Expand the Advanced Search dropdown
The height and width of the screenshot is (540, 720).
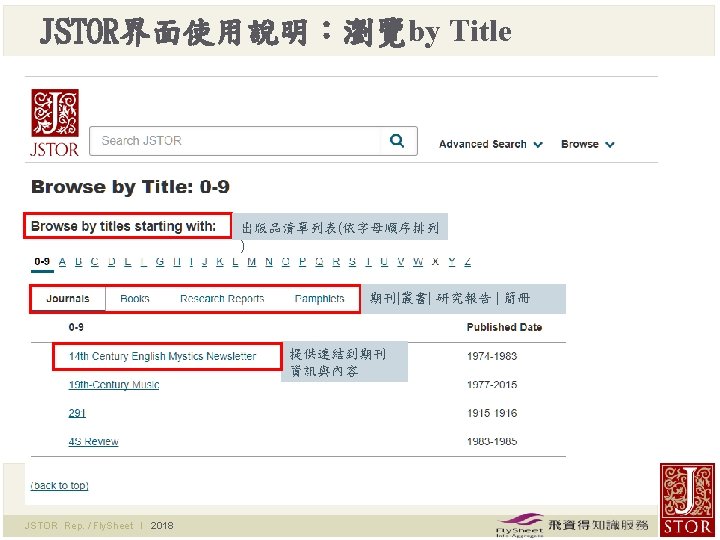tap(491, 144)
